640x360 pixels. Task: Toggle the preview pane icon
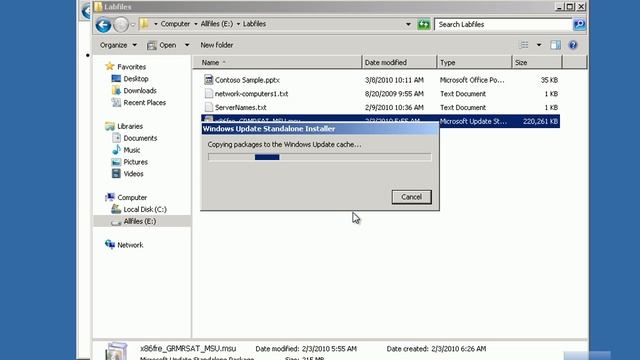[x=556, y=45]
